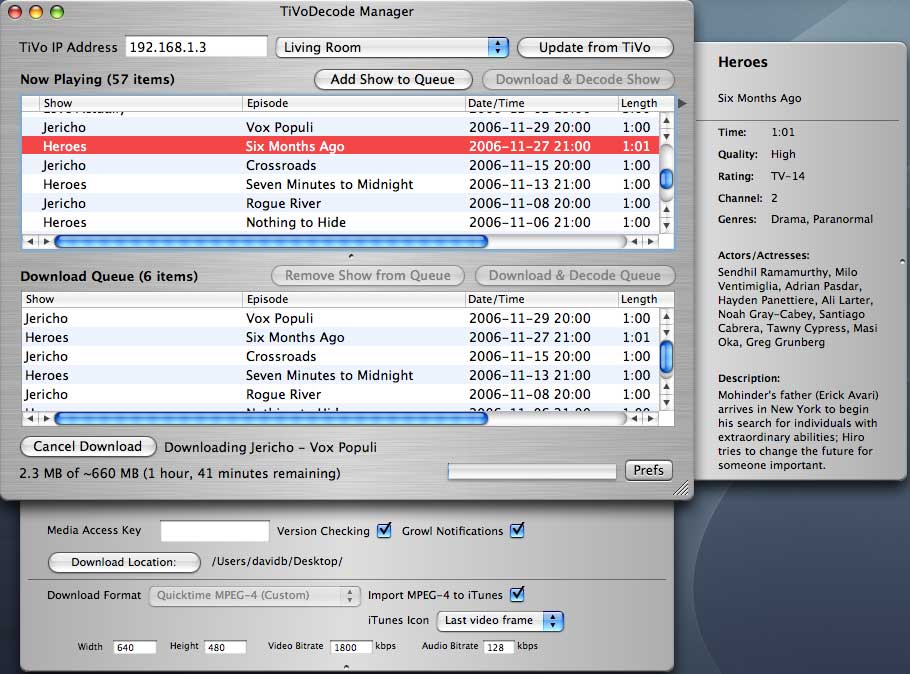910x674 pixels.
Task: Click the Download Queue horizontal scrollbar thumb
Action: (x=271, y=418)
